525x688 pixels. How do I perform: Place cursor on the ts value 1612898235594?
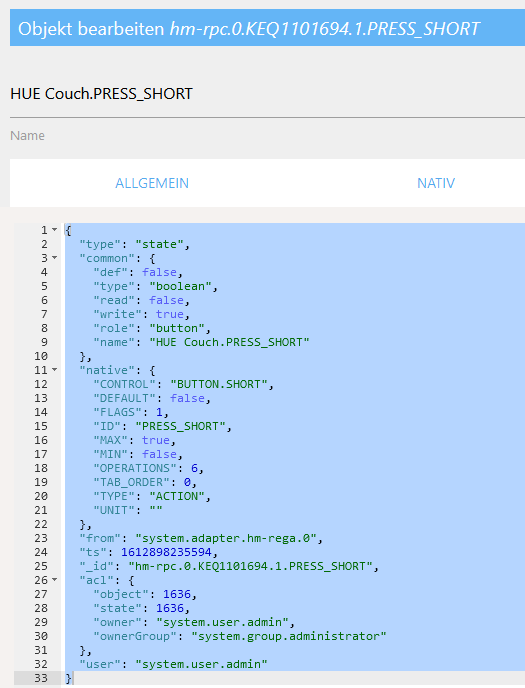pyautogui.click(x=166, y=552)
